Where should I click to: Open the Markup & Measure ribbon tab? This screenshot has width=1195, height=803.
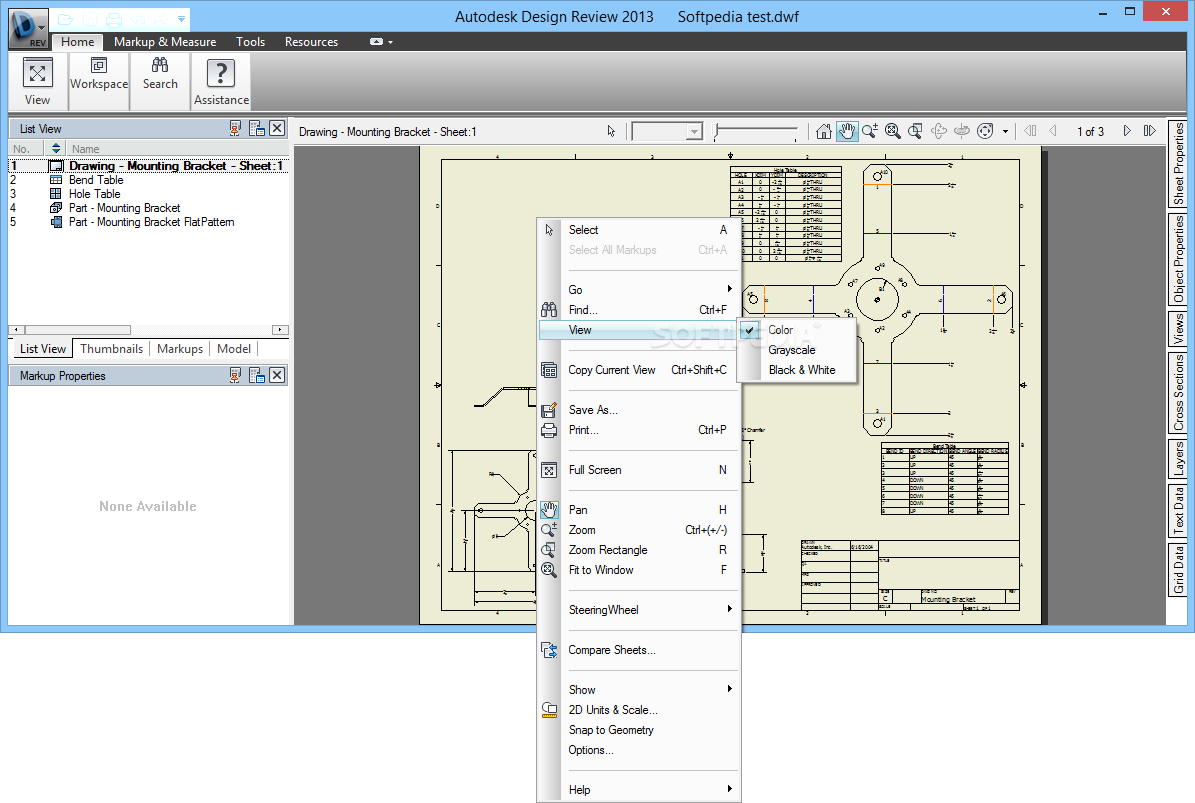165,42
